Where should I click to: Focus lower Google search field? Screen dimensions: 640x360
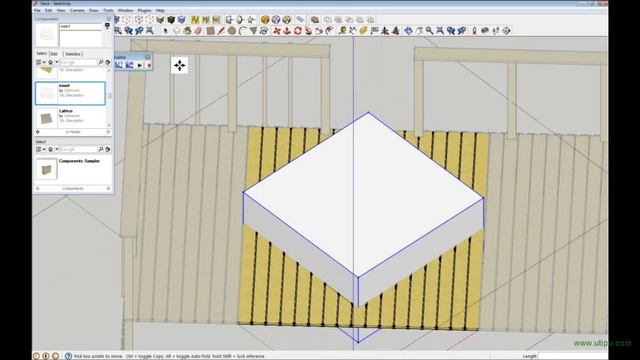[78, 149]
